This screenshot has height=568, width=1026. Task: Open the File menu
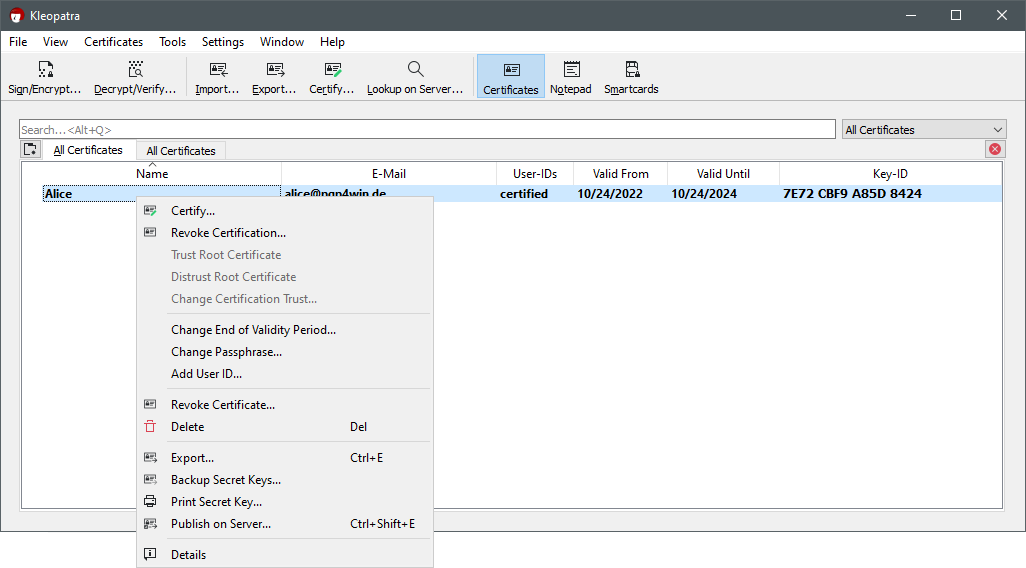(18, 42)
